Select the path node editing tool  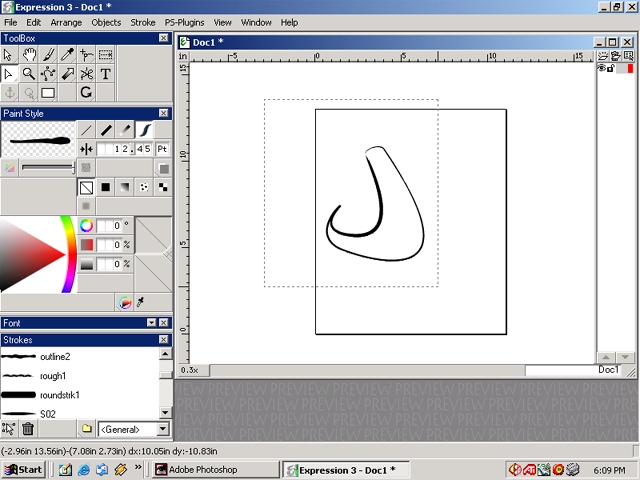coord(48,74)
